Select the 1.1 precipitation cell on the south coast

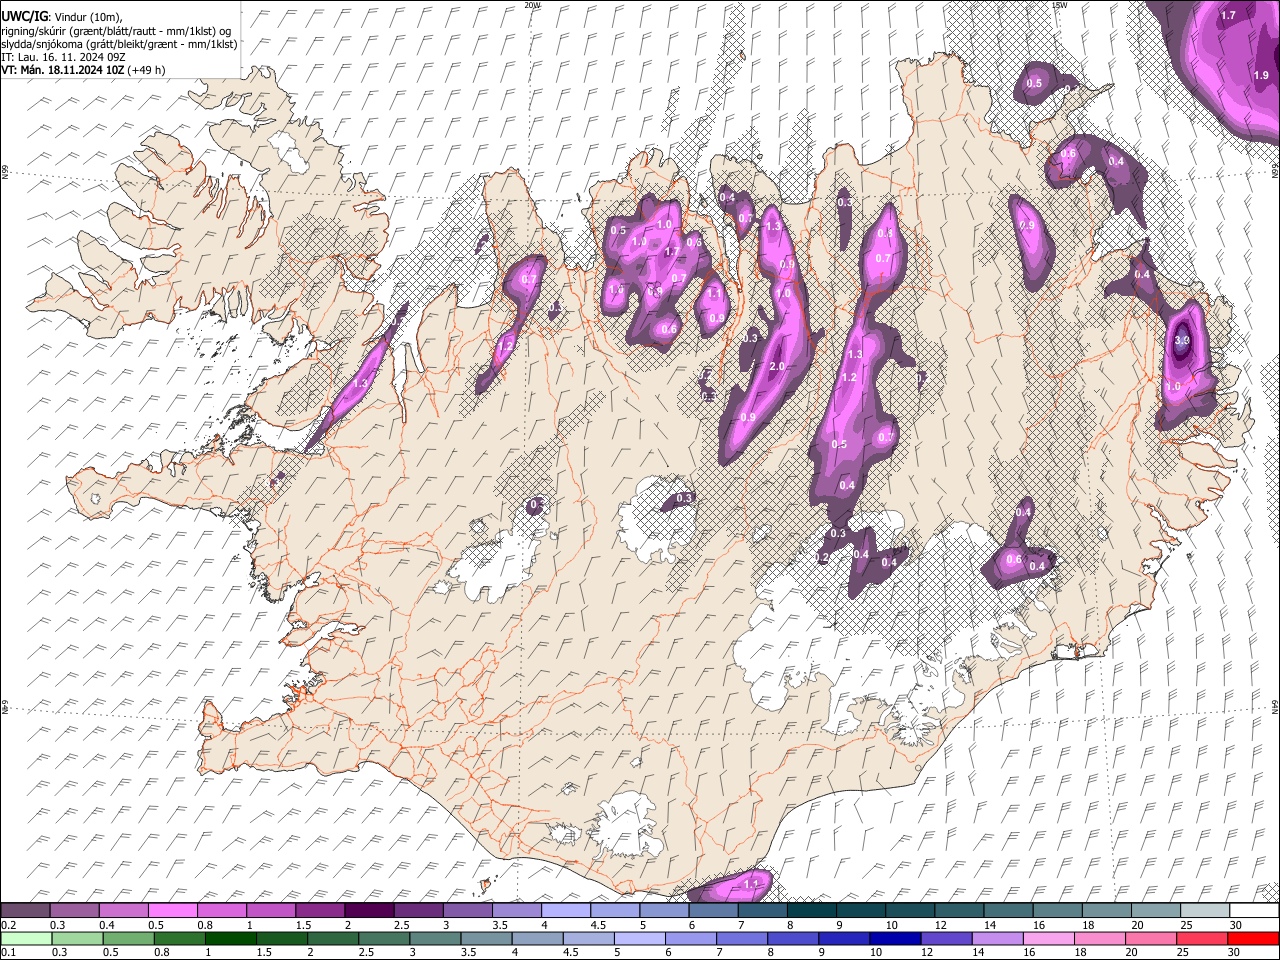[752, 884]
